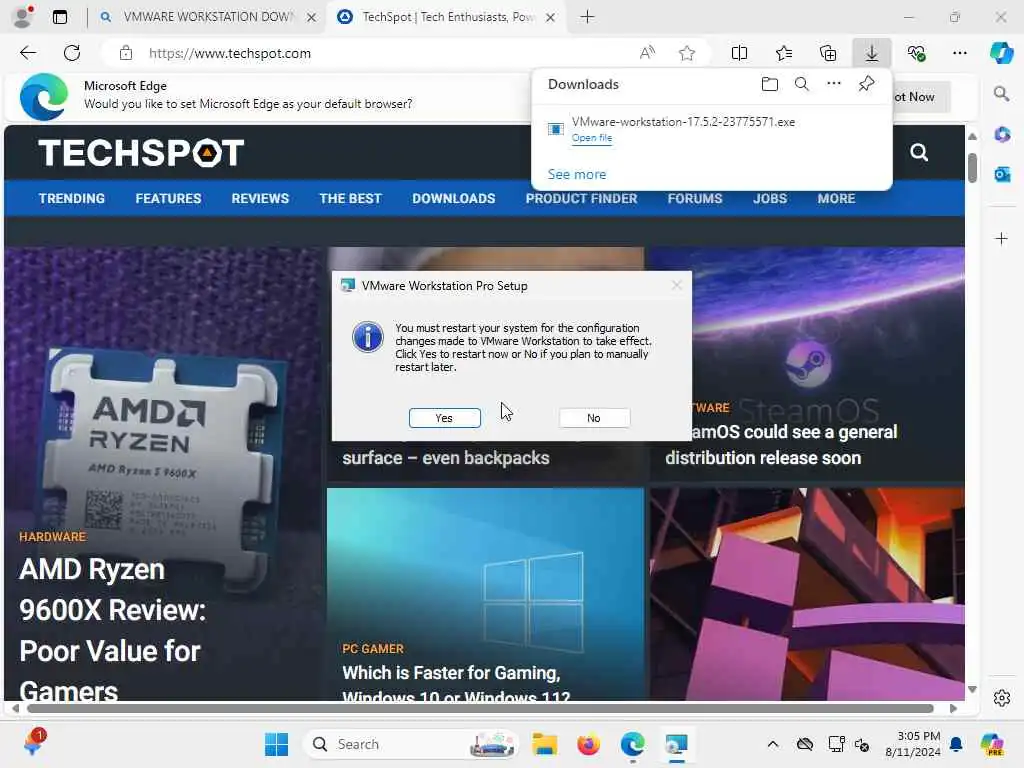This screenshot has height=768, width=1024.
Task: Open the Favorites list
Action: (x=784, y=53)
